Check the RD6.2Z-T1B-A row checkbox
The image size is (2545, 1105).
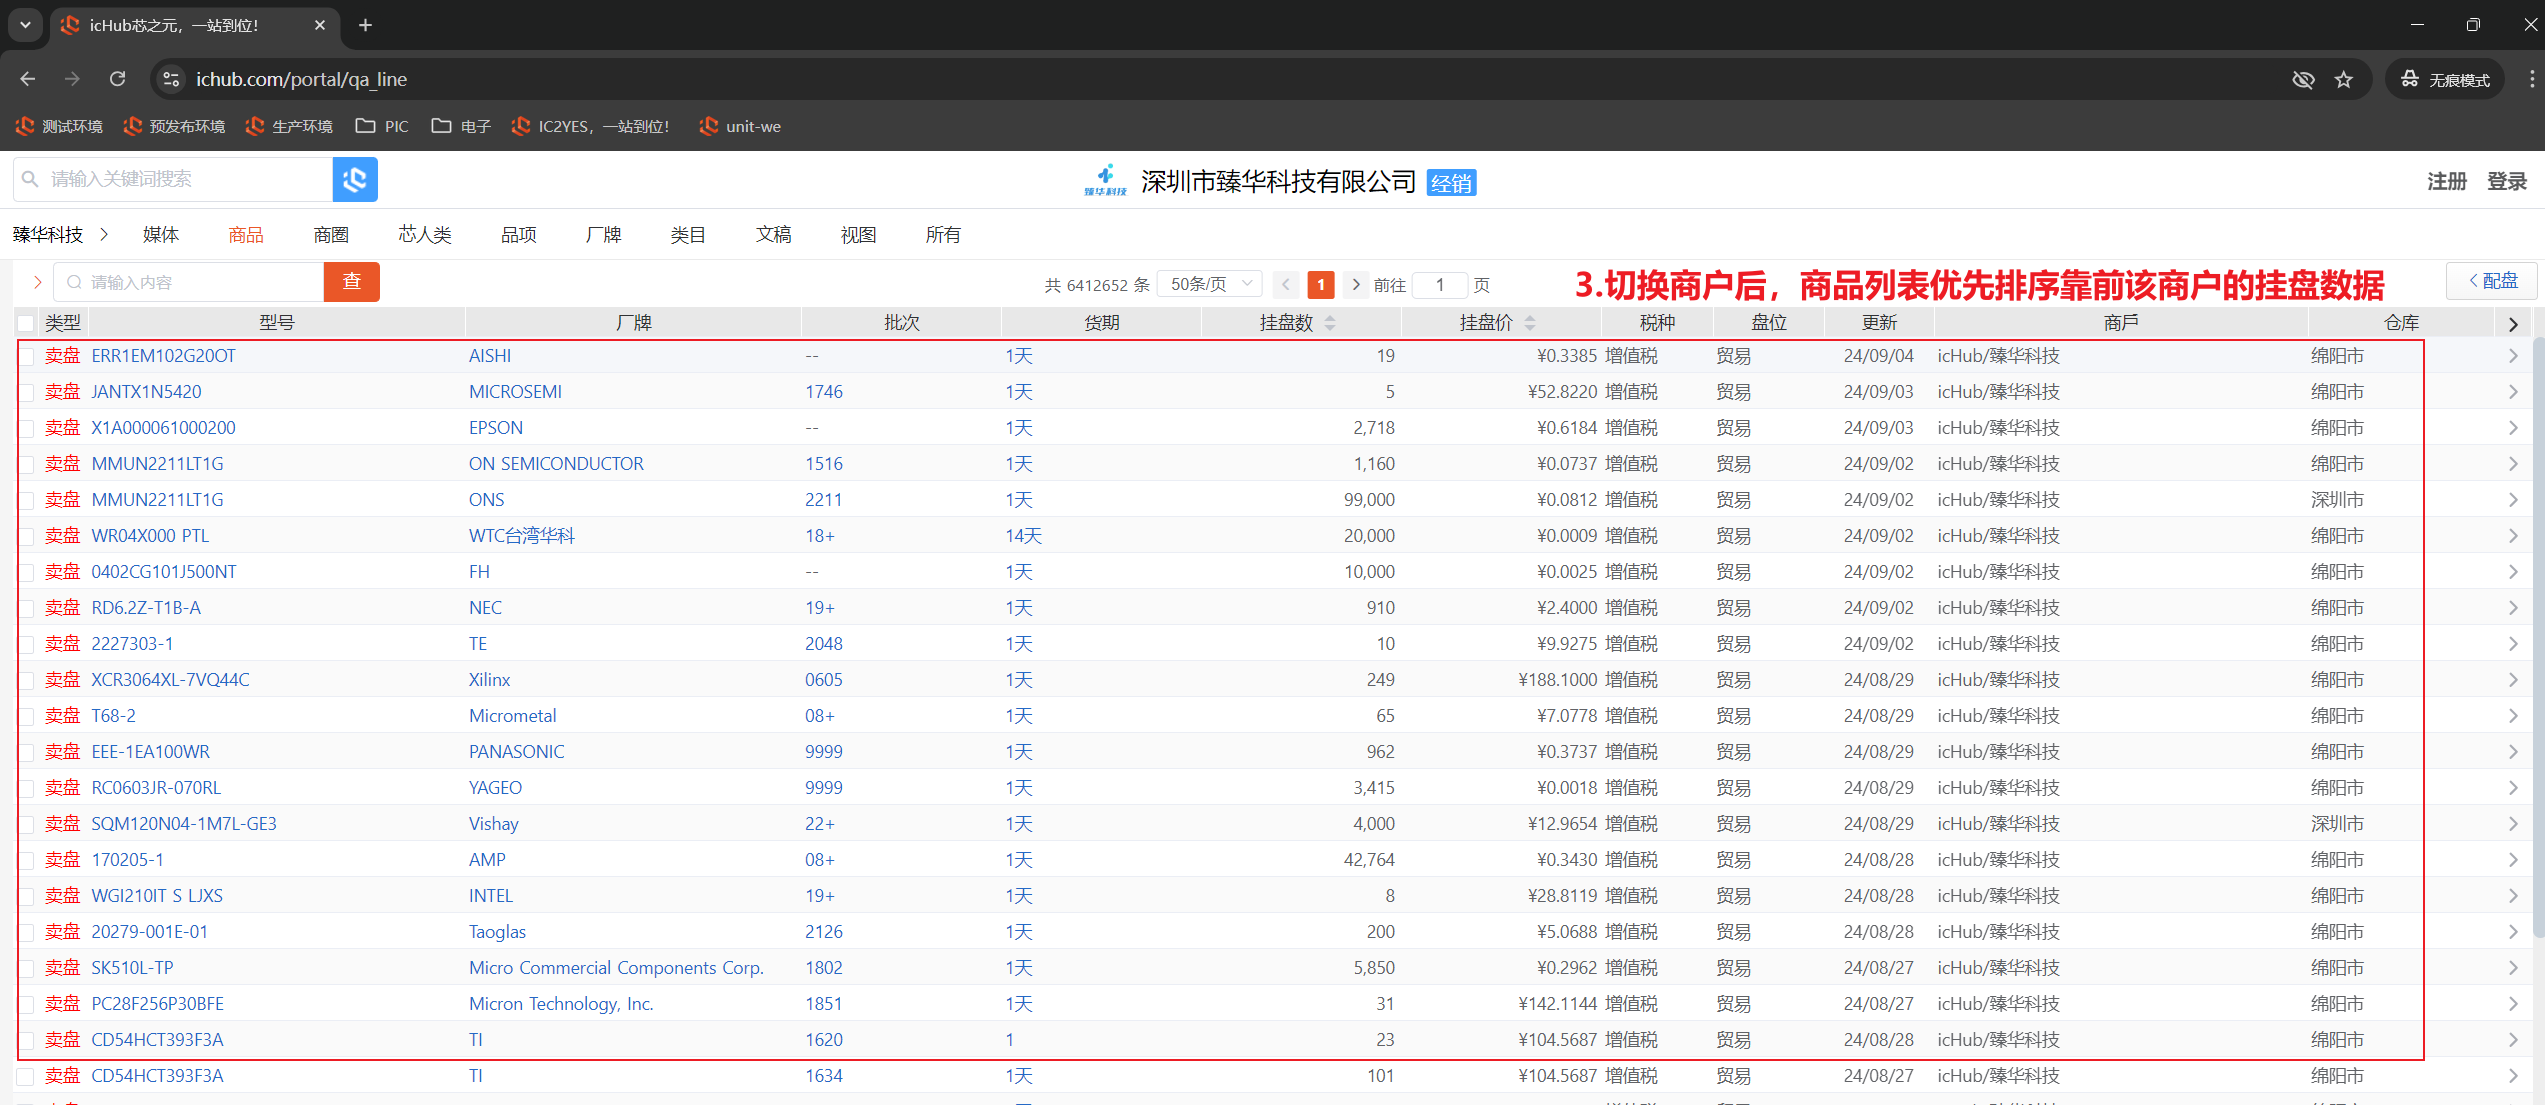pos(27,609)
